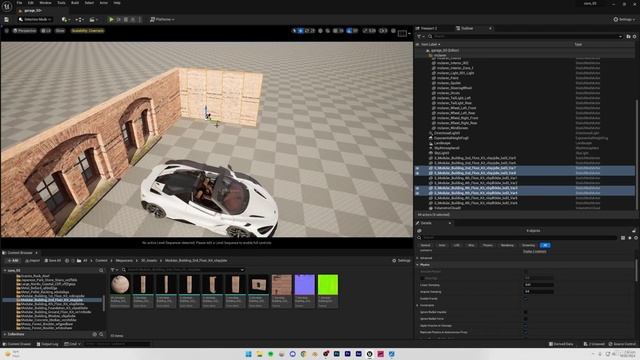The width and height of the screenshot is (640, 360).
Task: Open Outliner settings gear
Action: click(635, 36)
